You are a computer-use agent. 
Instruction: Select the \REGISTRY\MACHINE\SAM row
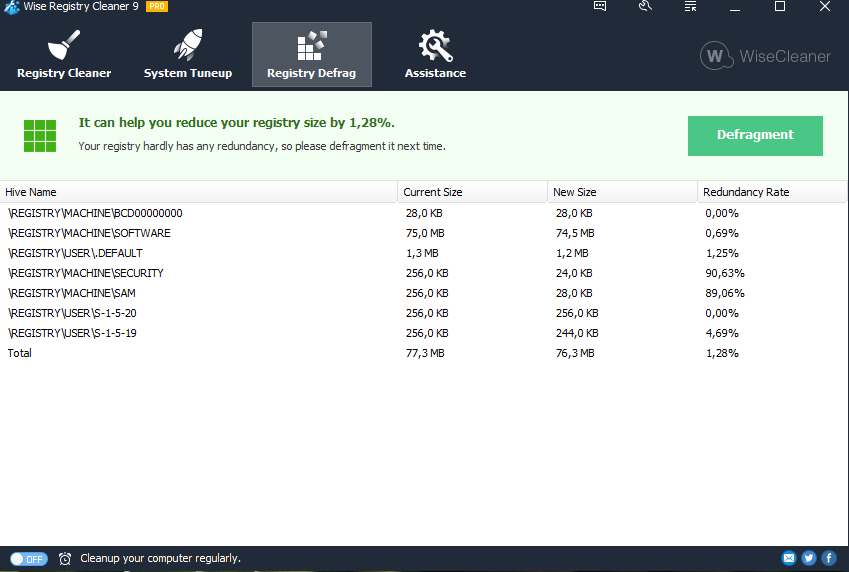click(423, 294)
